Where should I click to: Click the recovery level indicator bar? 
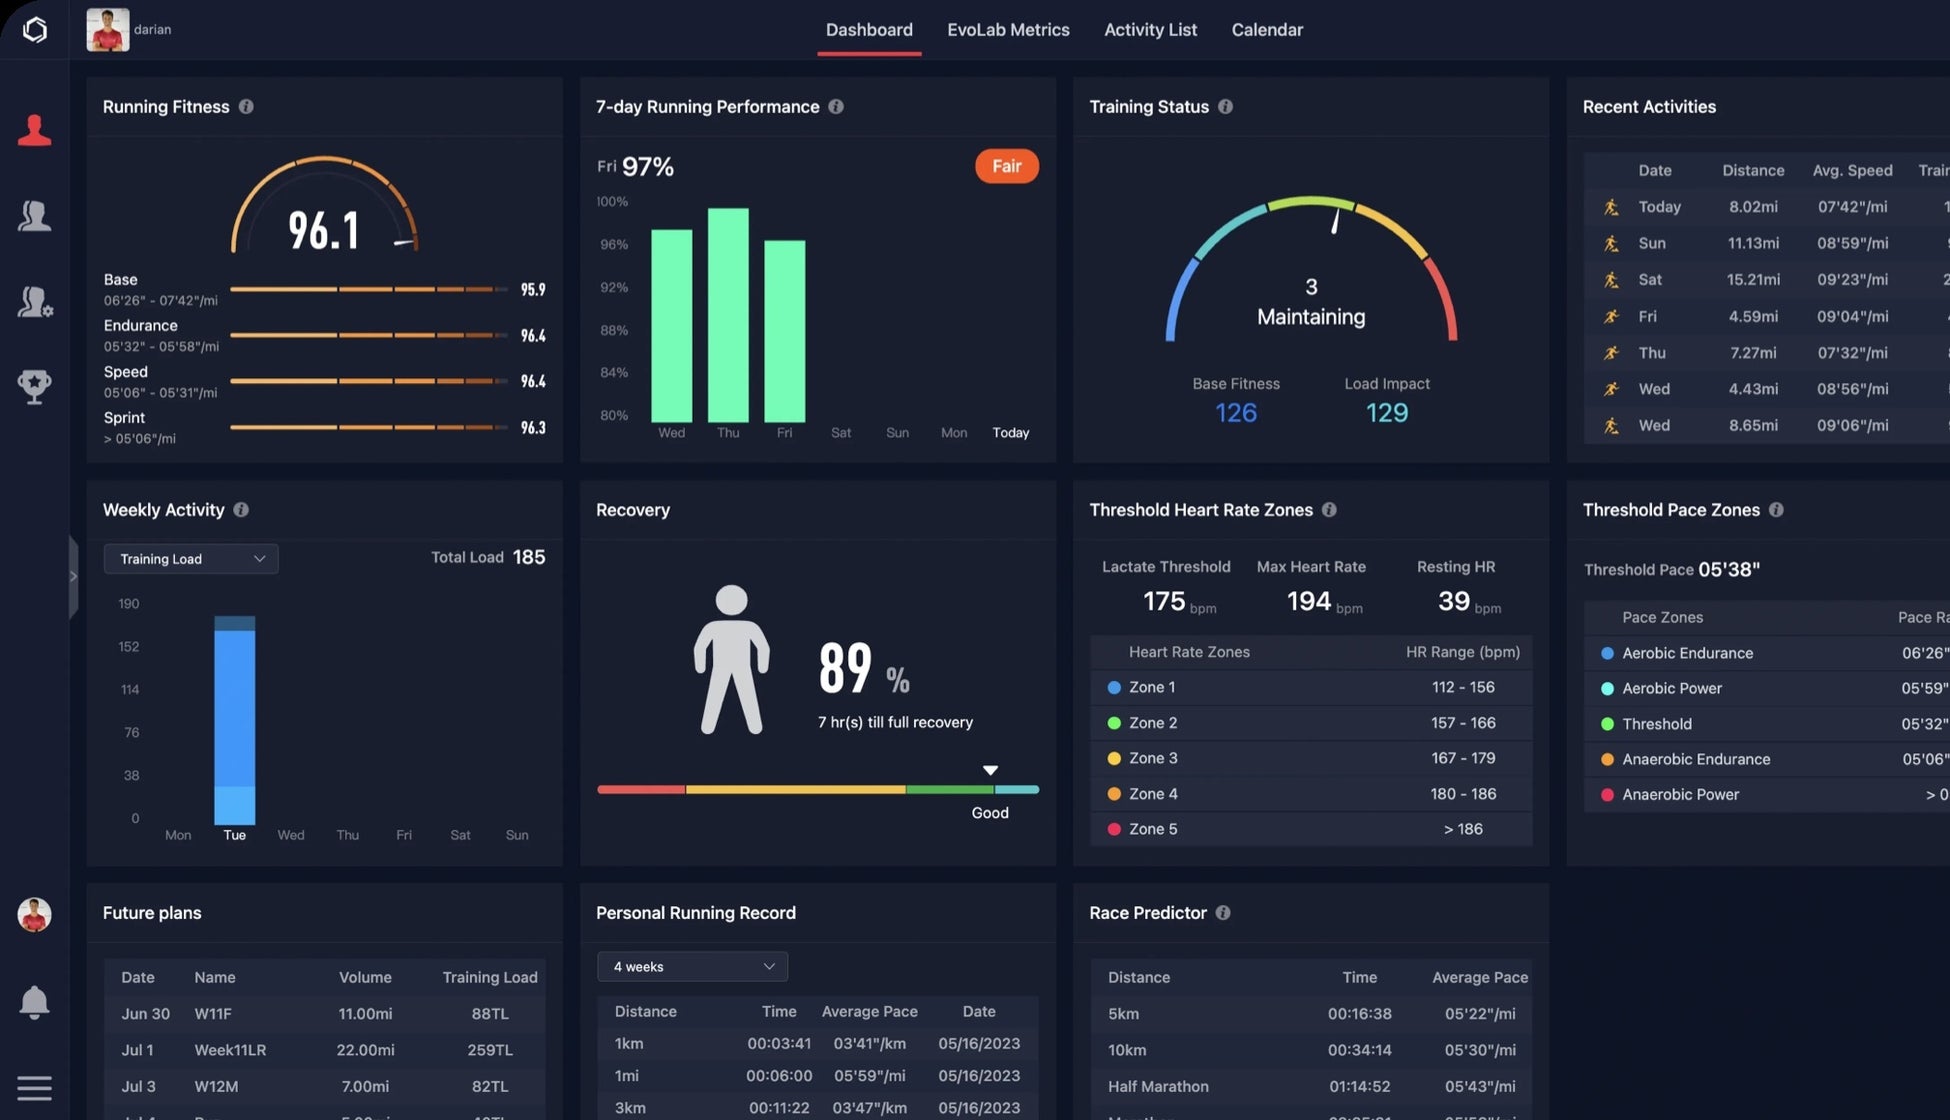pyautogui.click(x=817, y=790)
